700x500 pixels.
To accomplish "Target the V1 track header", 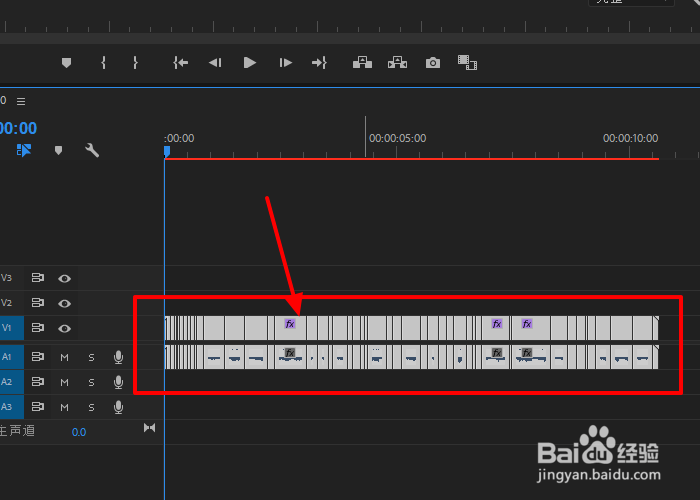I will [12, 328].
